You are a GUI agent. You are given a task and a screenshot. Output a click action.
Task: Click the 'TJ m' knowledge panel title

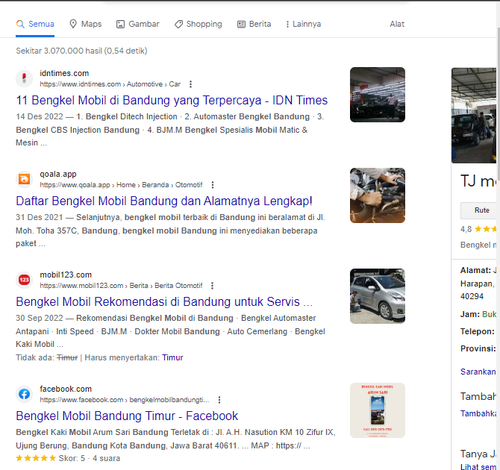coord(478,181)
